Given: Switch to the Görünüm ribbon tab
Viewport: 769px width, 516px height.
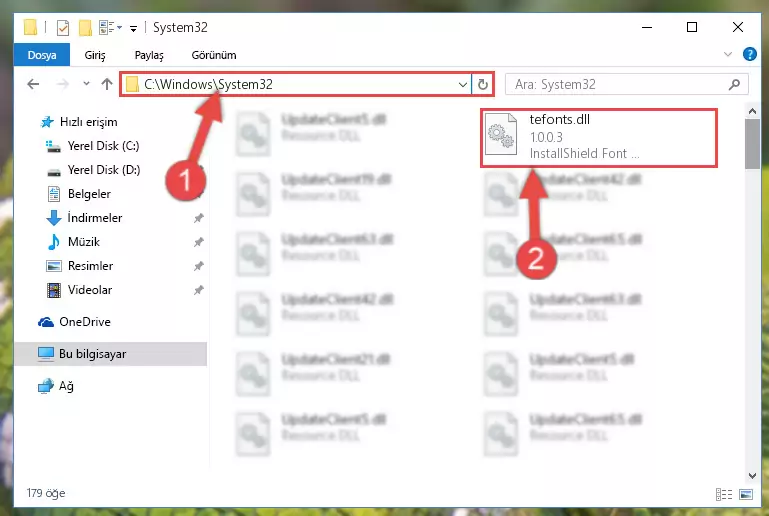Looking at the screenshot, I should point(214,55).
